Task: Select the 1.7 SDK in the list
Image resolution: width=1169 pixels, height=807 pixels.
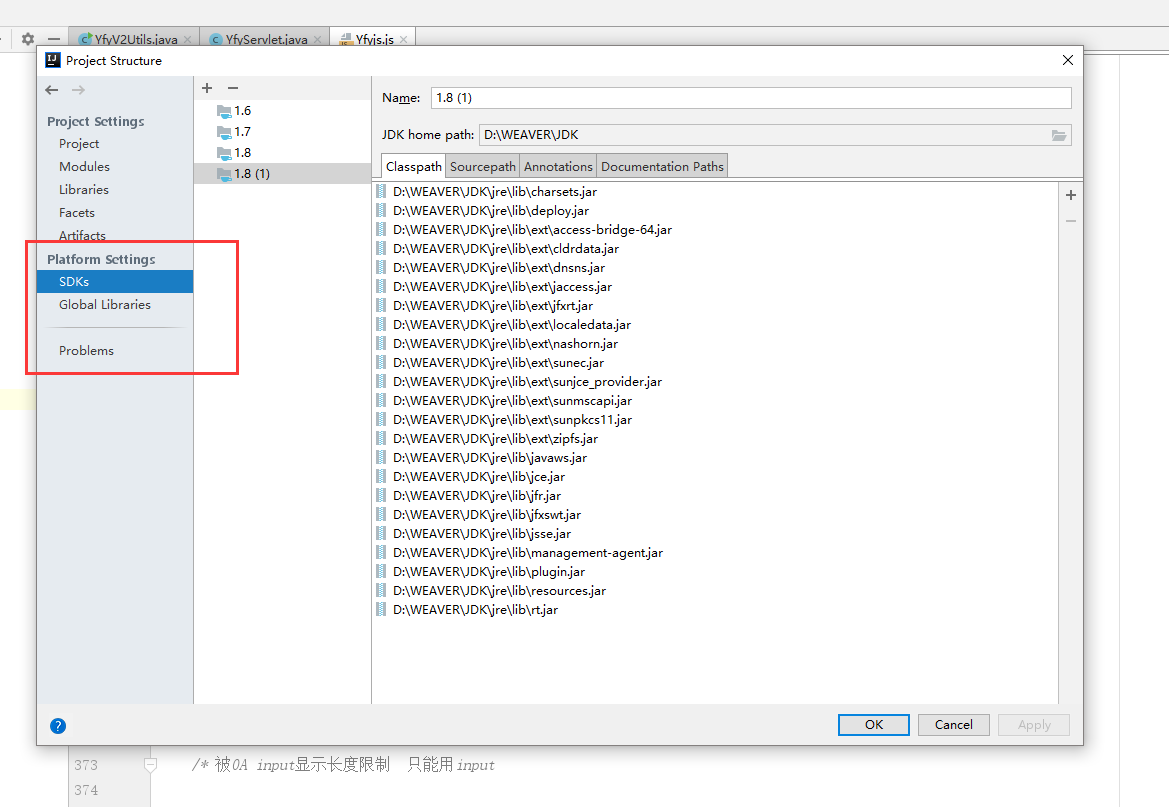Action: [x=238, y=131]
